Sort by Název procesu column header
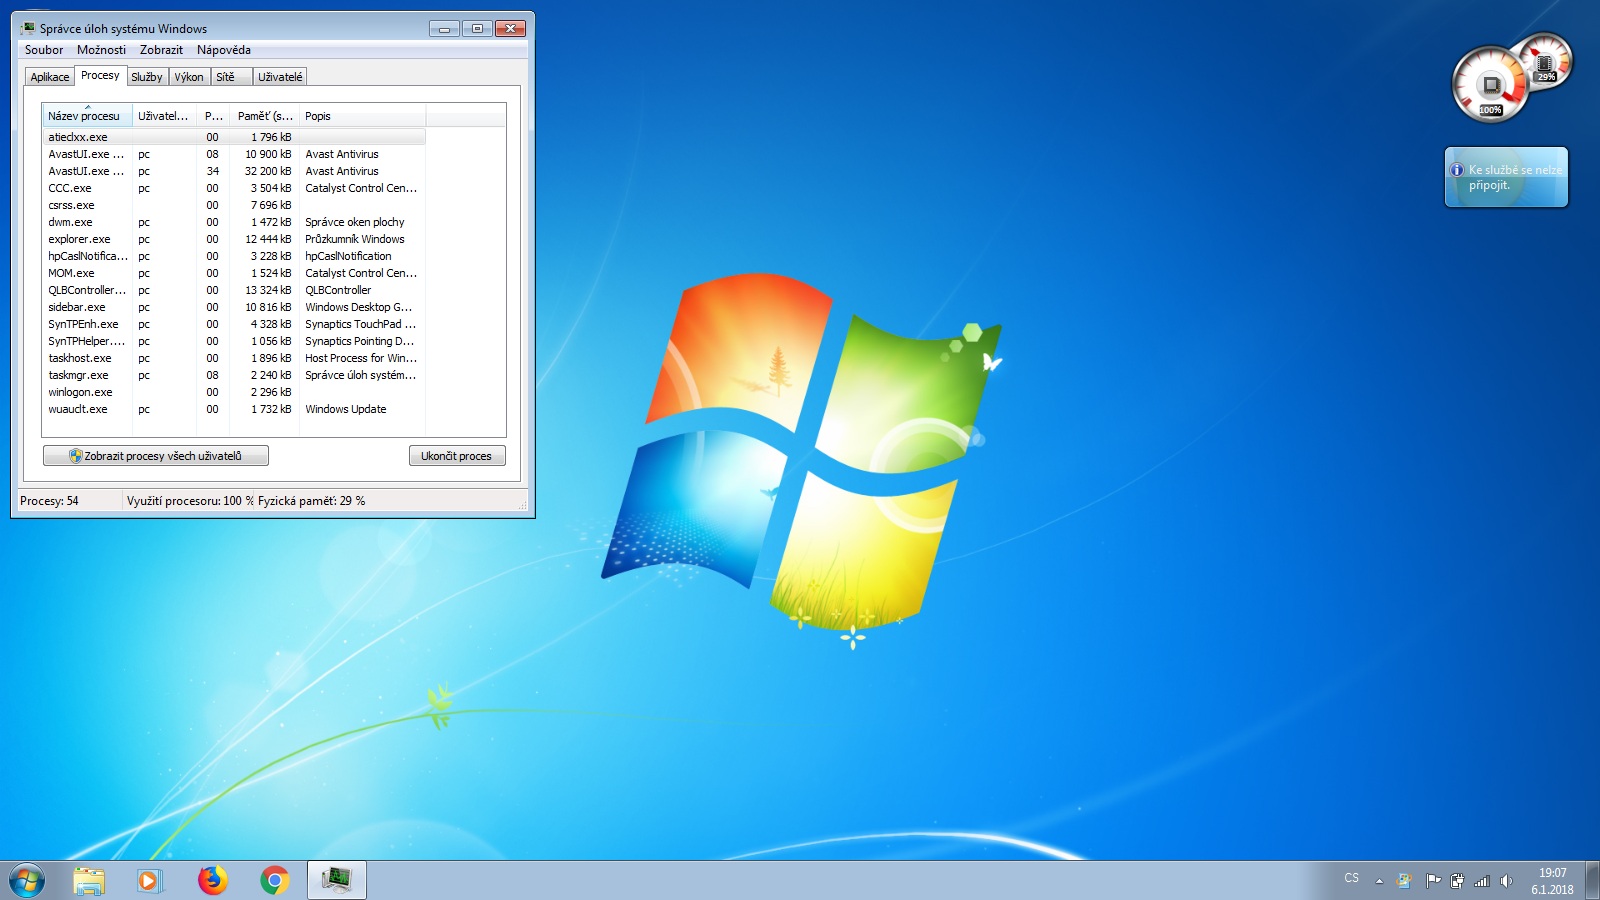The width and height of the screenshot is (1600, 900). pos(87,116)
